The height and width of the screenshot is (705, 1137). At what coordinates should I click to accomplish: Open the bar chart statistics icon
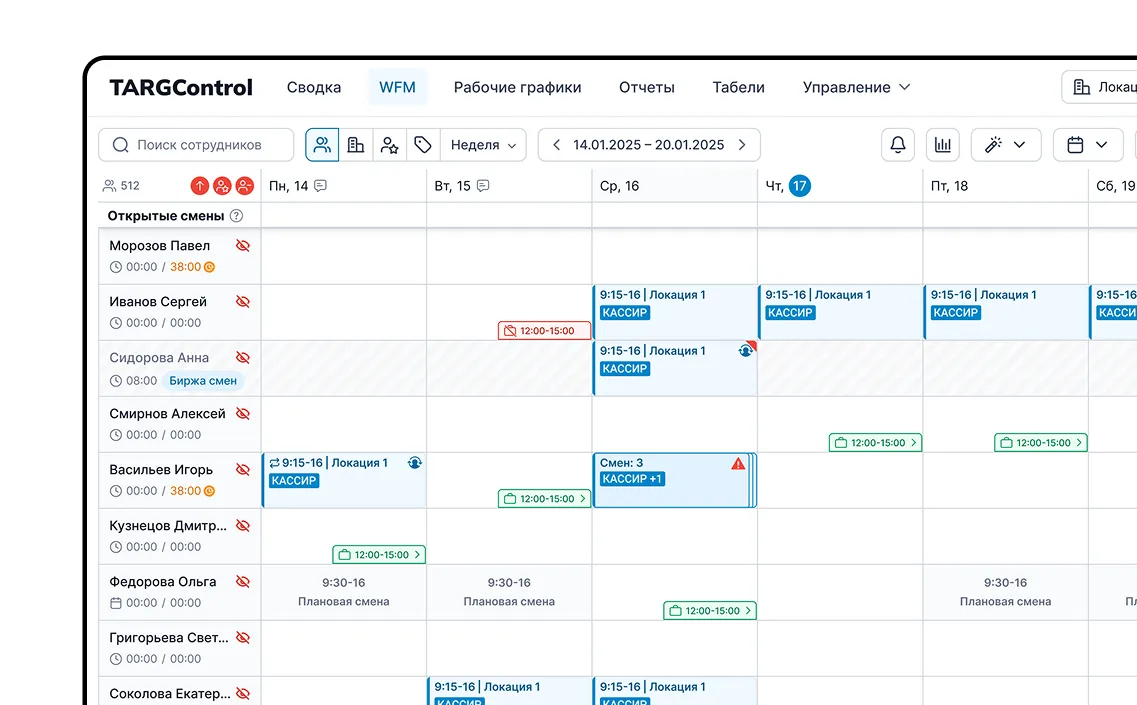coord(943,145)
